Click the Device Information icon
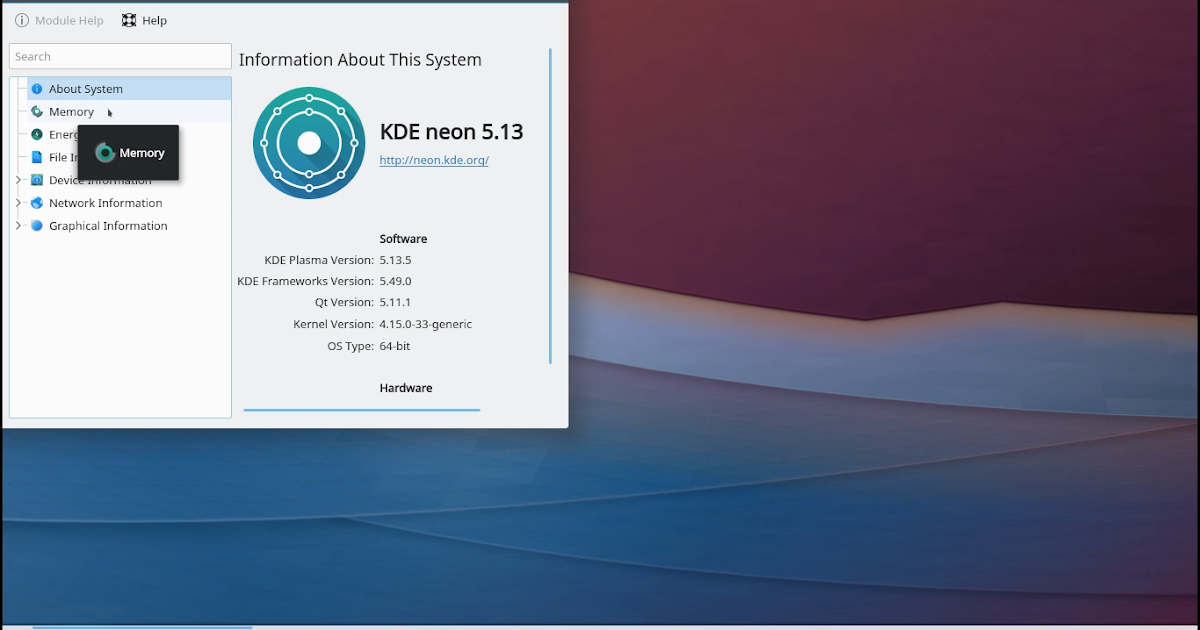The image size is (1200, 630). [37, 180]
